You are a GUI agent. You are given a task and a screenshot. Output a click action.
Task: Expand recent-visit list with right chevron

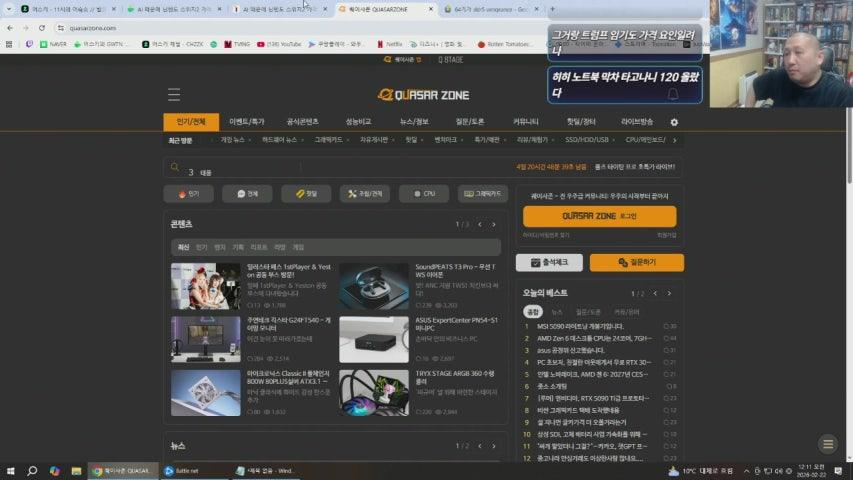[x=675, y=140]
